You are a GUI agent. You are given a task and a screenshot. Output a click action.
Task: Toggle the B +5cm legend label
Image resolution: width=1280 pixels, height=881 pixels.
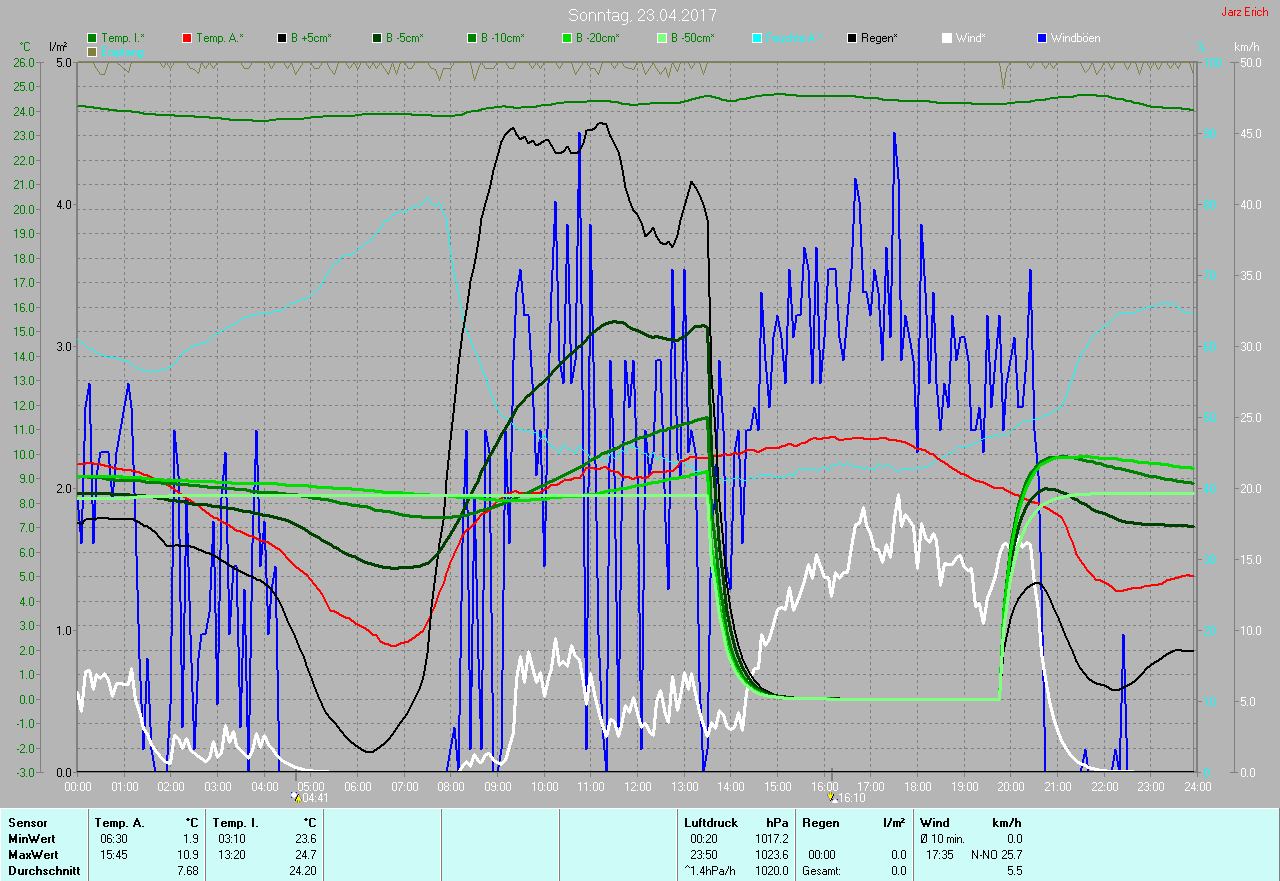[311, 38]
